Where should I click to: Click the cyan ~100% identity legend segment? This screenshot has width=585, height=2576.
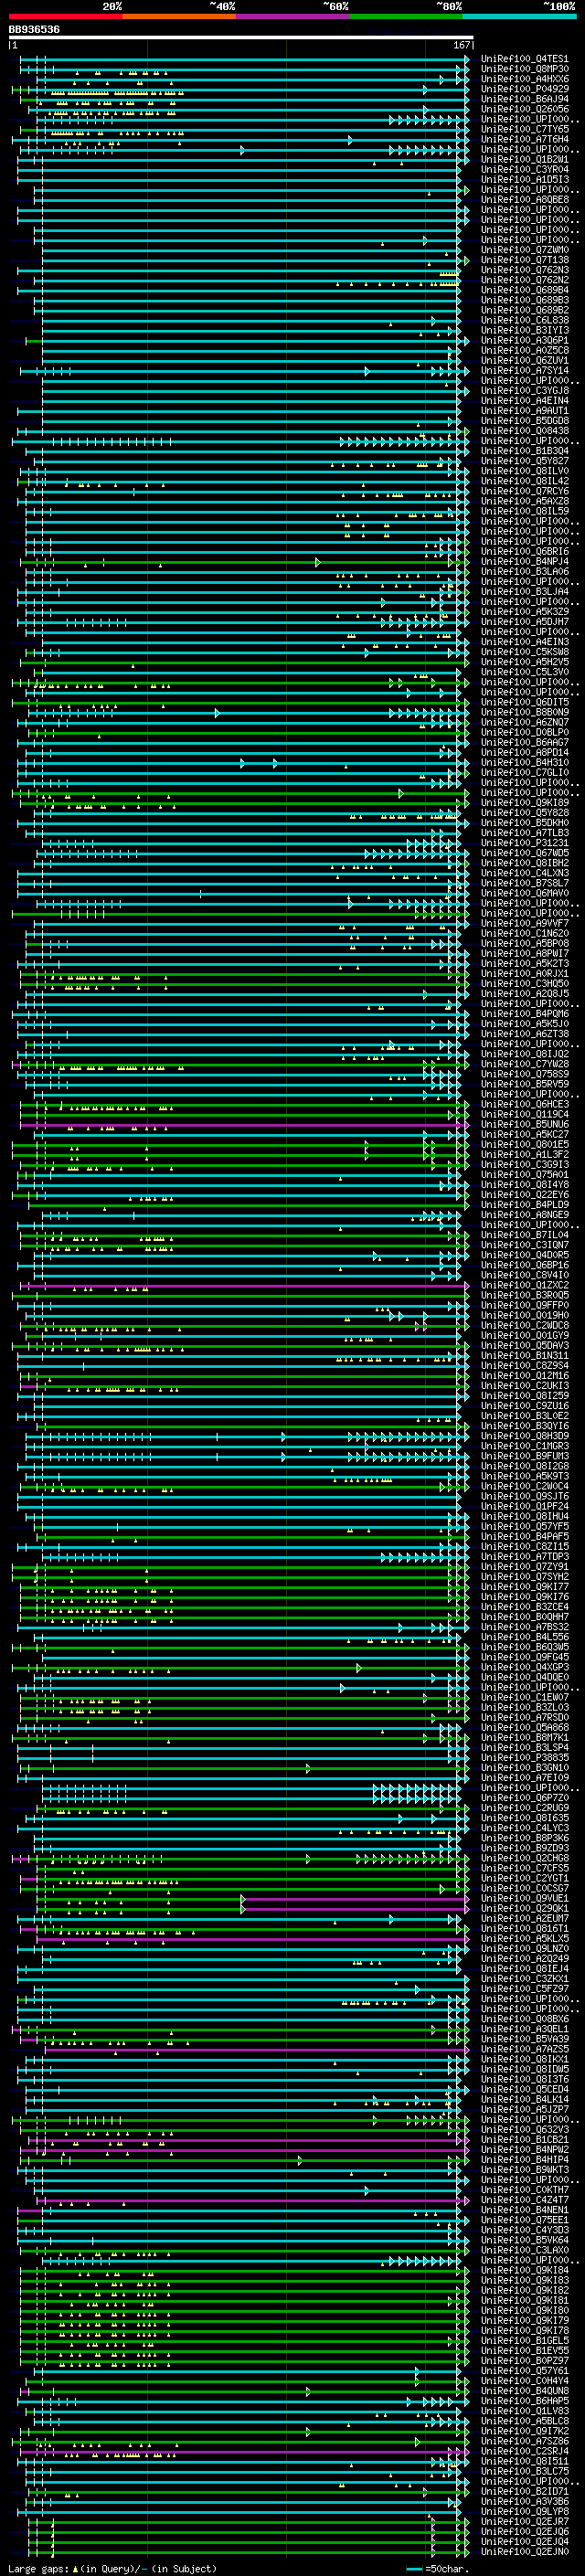coord(520,16)
